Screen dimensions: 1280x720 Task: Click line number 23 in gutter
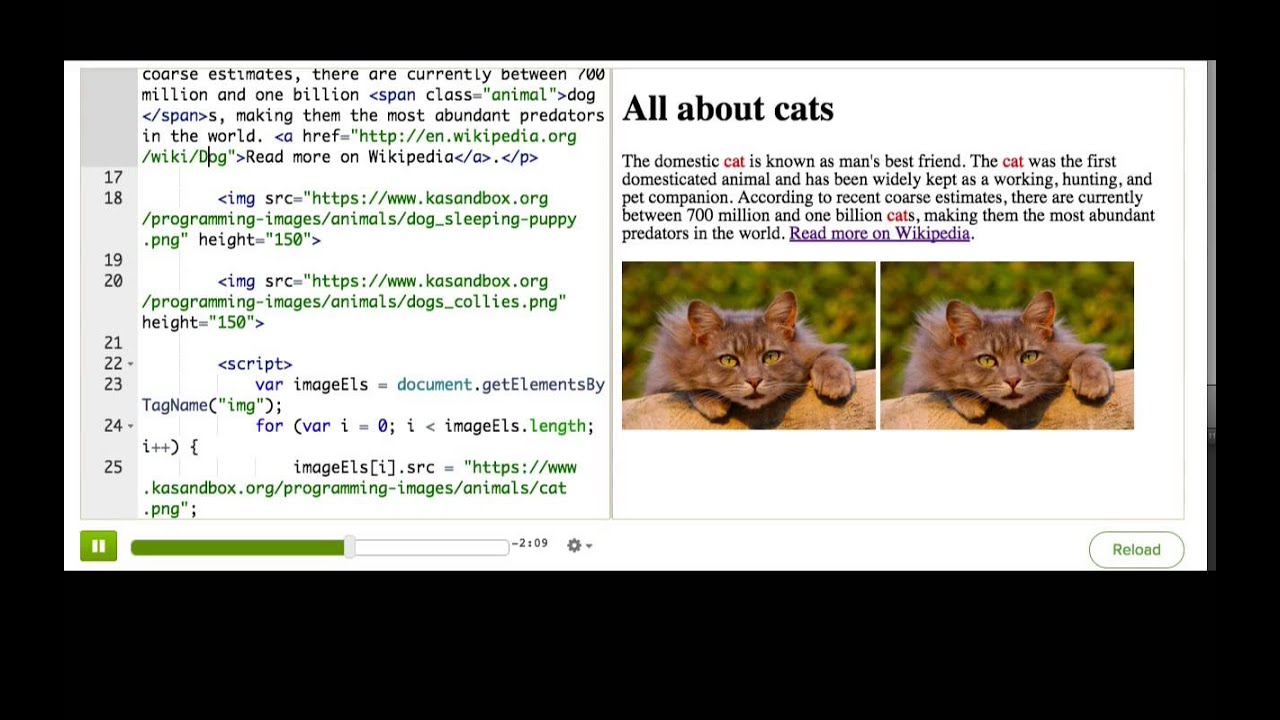pos(113,384)
